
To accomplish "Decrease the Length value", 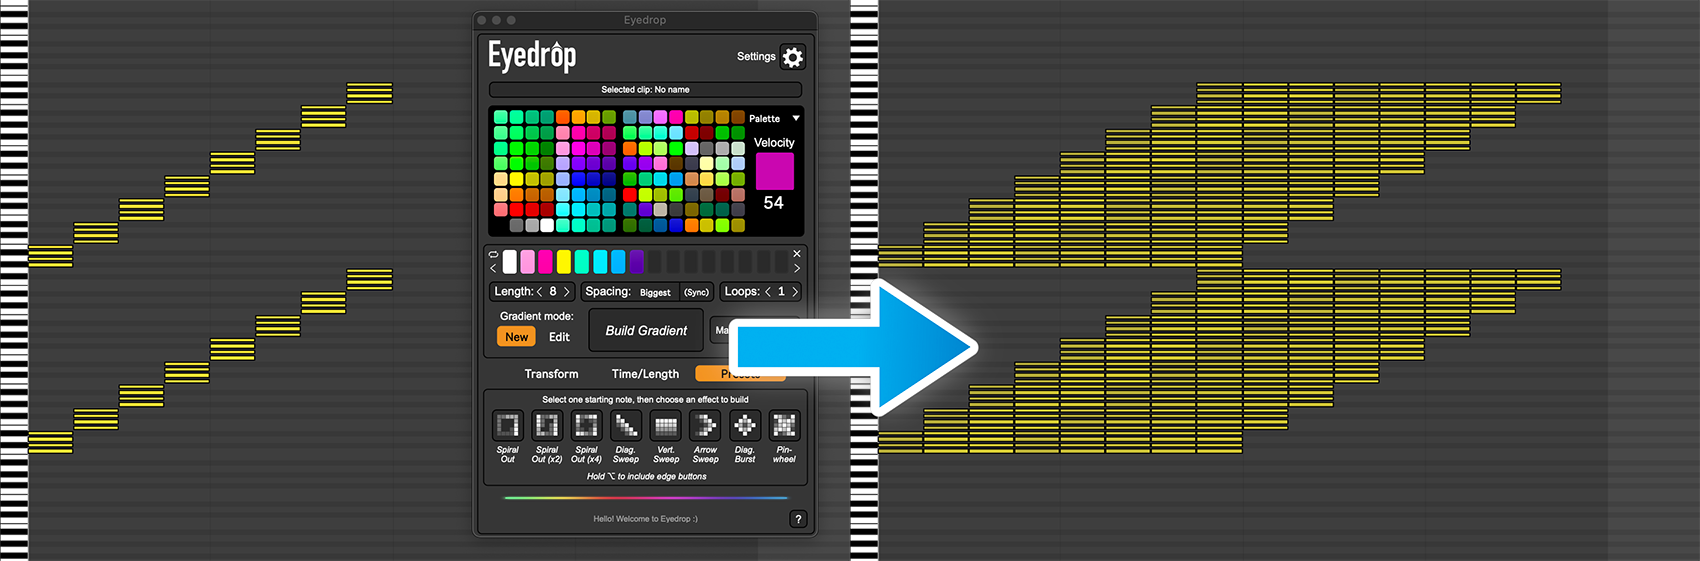I will click(x=539, y=292).
